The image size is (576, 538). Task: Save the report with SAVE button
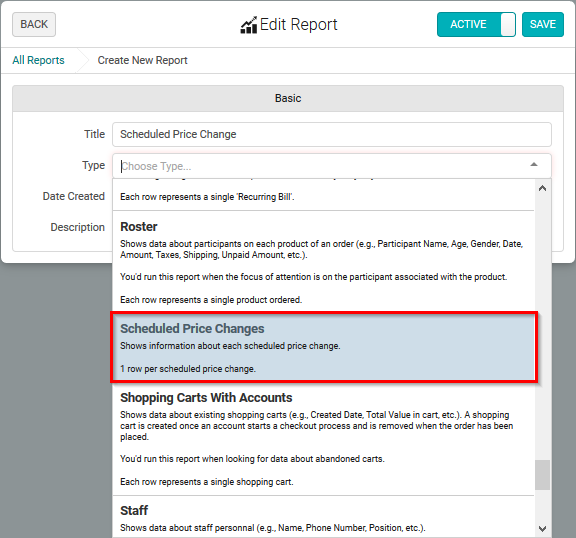(x=543, y=24)
